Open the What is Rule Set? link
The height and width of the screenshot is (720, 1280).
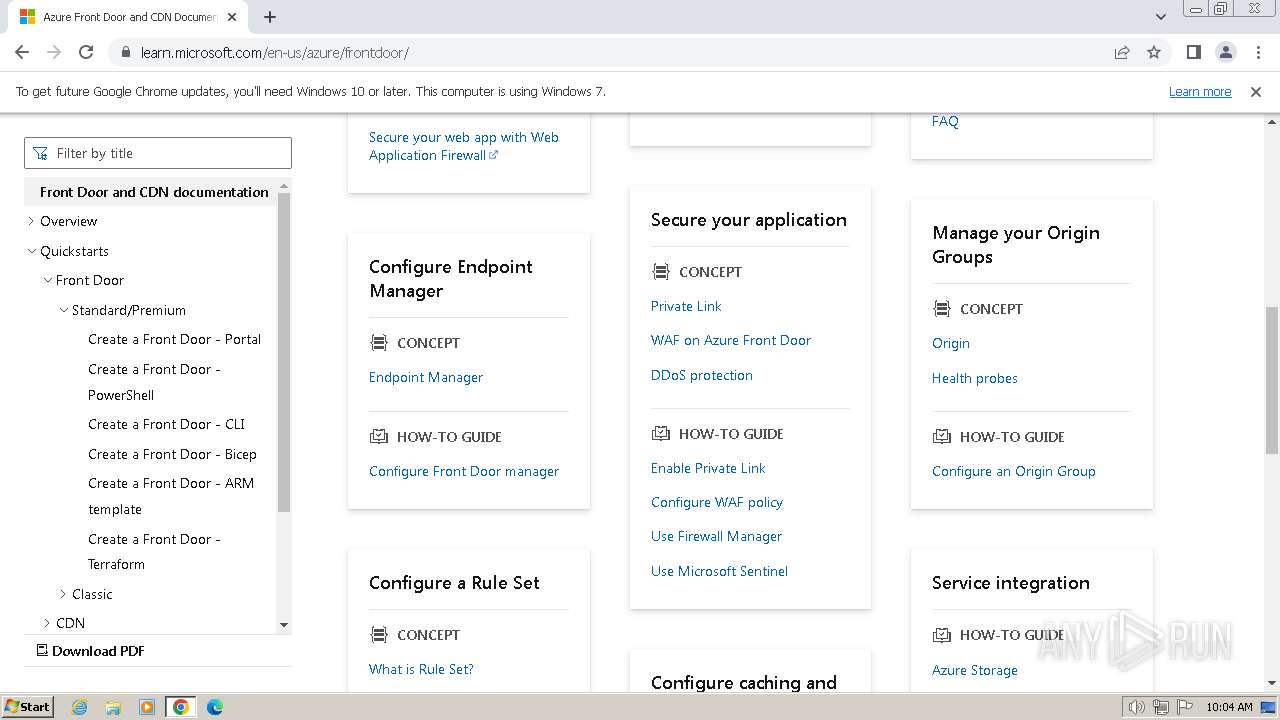tap(421, 669)
